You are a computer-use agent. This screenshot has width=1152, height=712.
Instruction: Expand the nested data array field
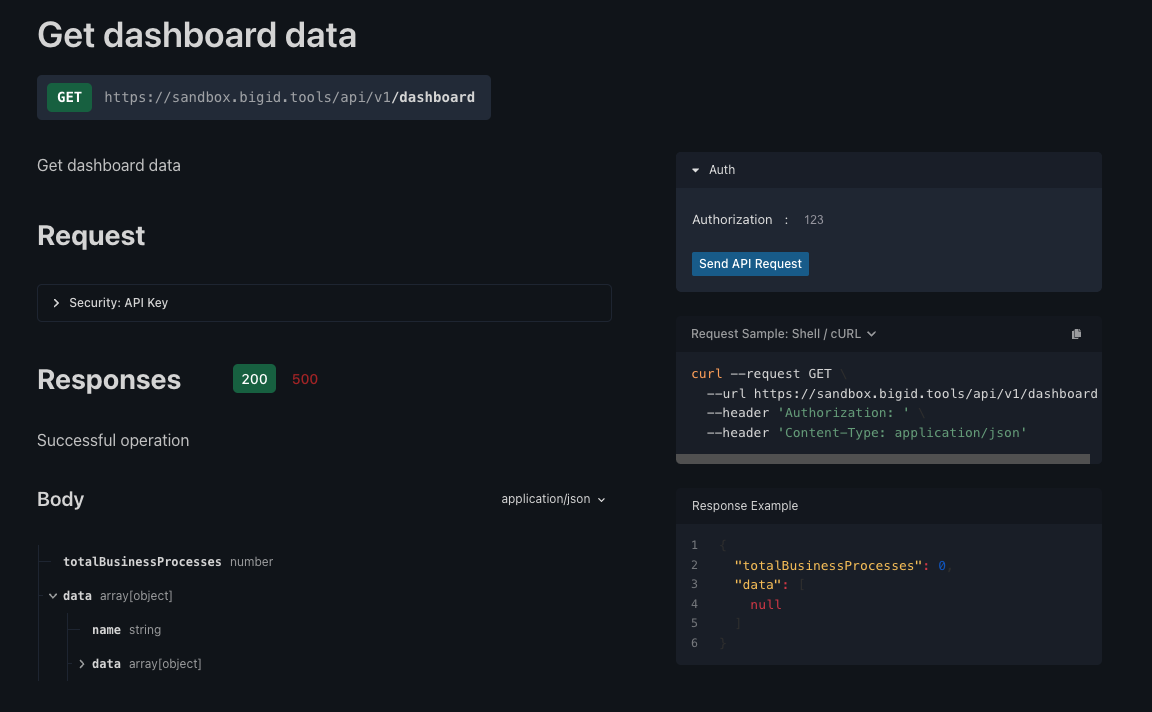click(82, 663)
